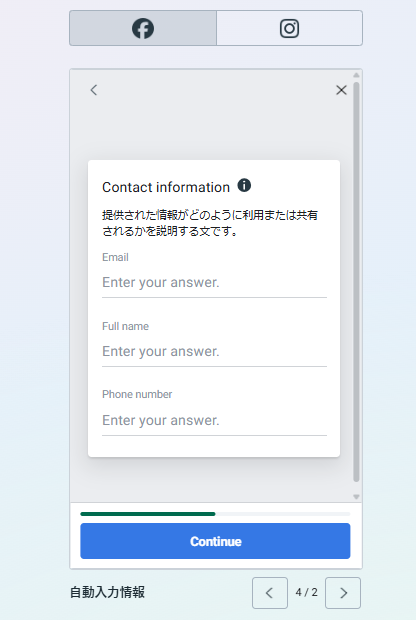Close the form preview with the X icon
Viewport: 416px width, 620px height.
point(341,90)
